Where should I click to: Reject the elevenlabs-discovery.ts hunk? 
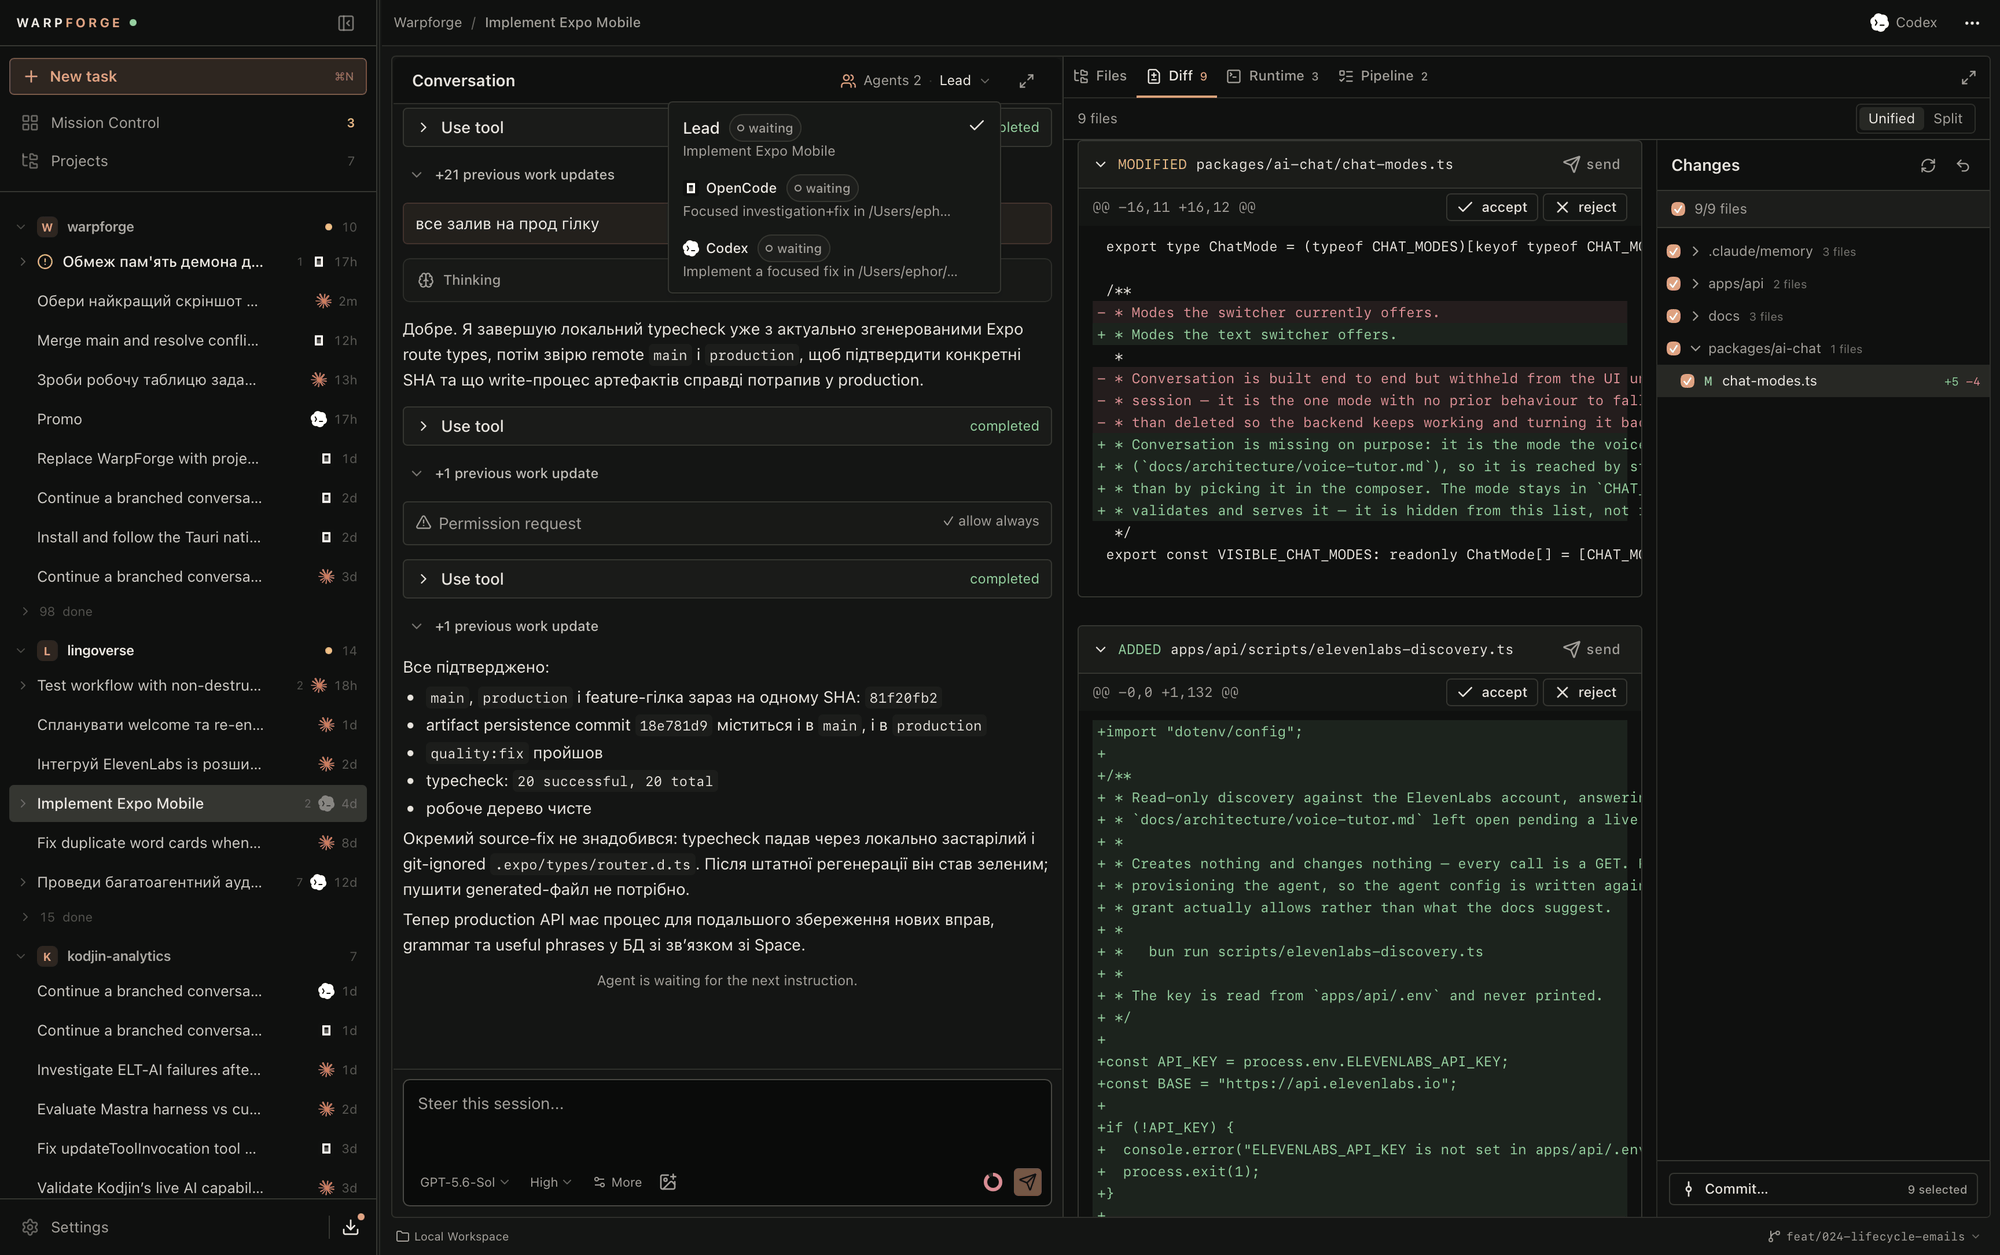coord(1585,692)
